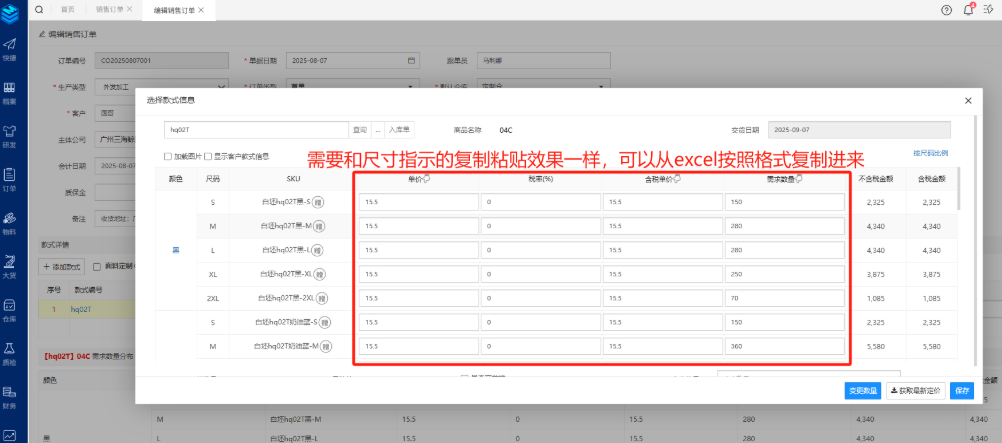Click the 赠 gift badge on 白坯hq02T黑-S
Screen dimensions: 1002x443
tap(319, 202)
